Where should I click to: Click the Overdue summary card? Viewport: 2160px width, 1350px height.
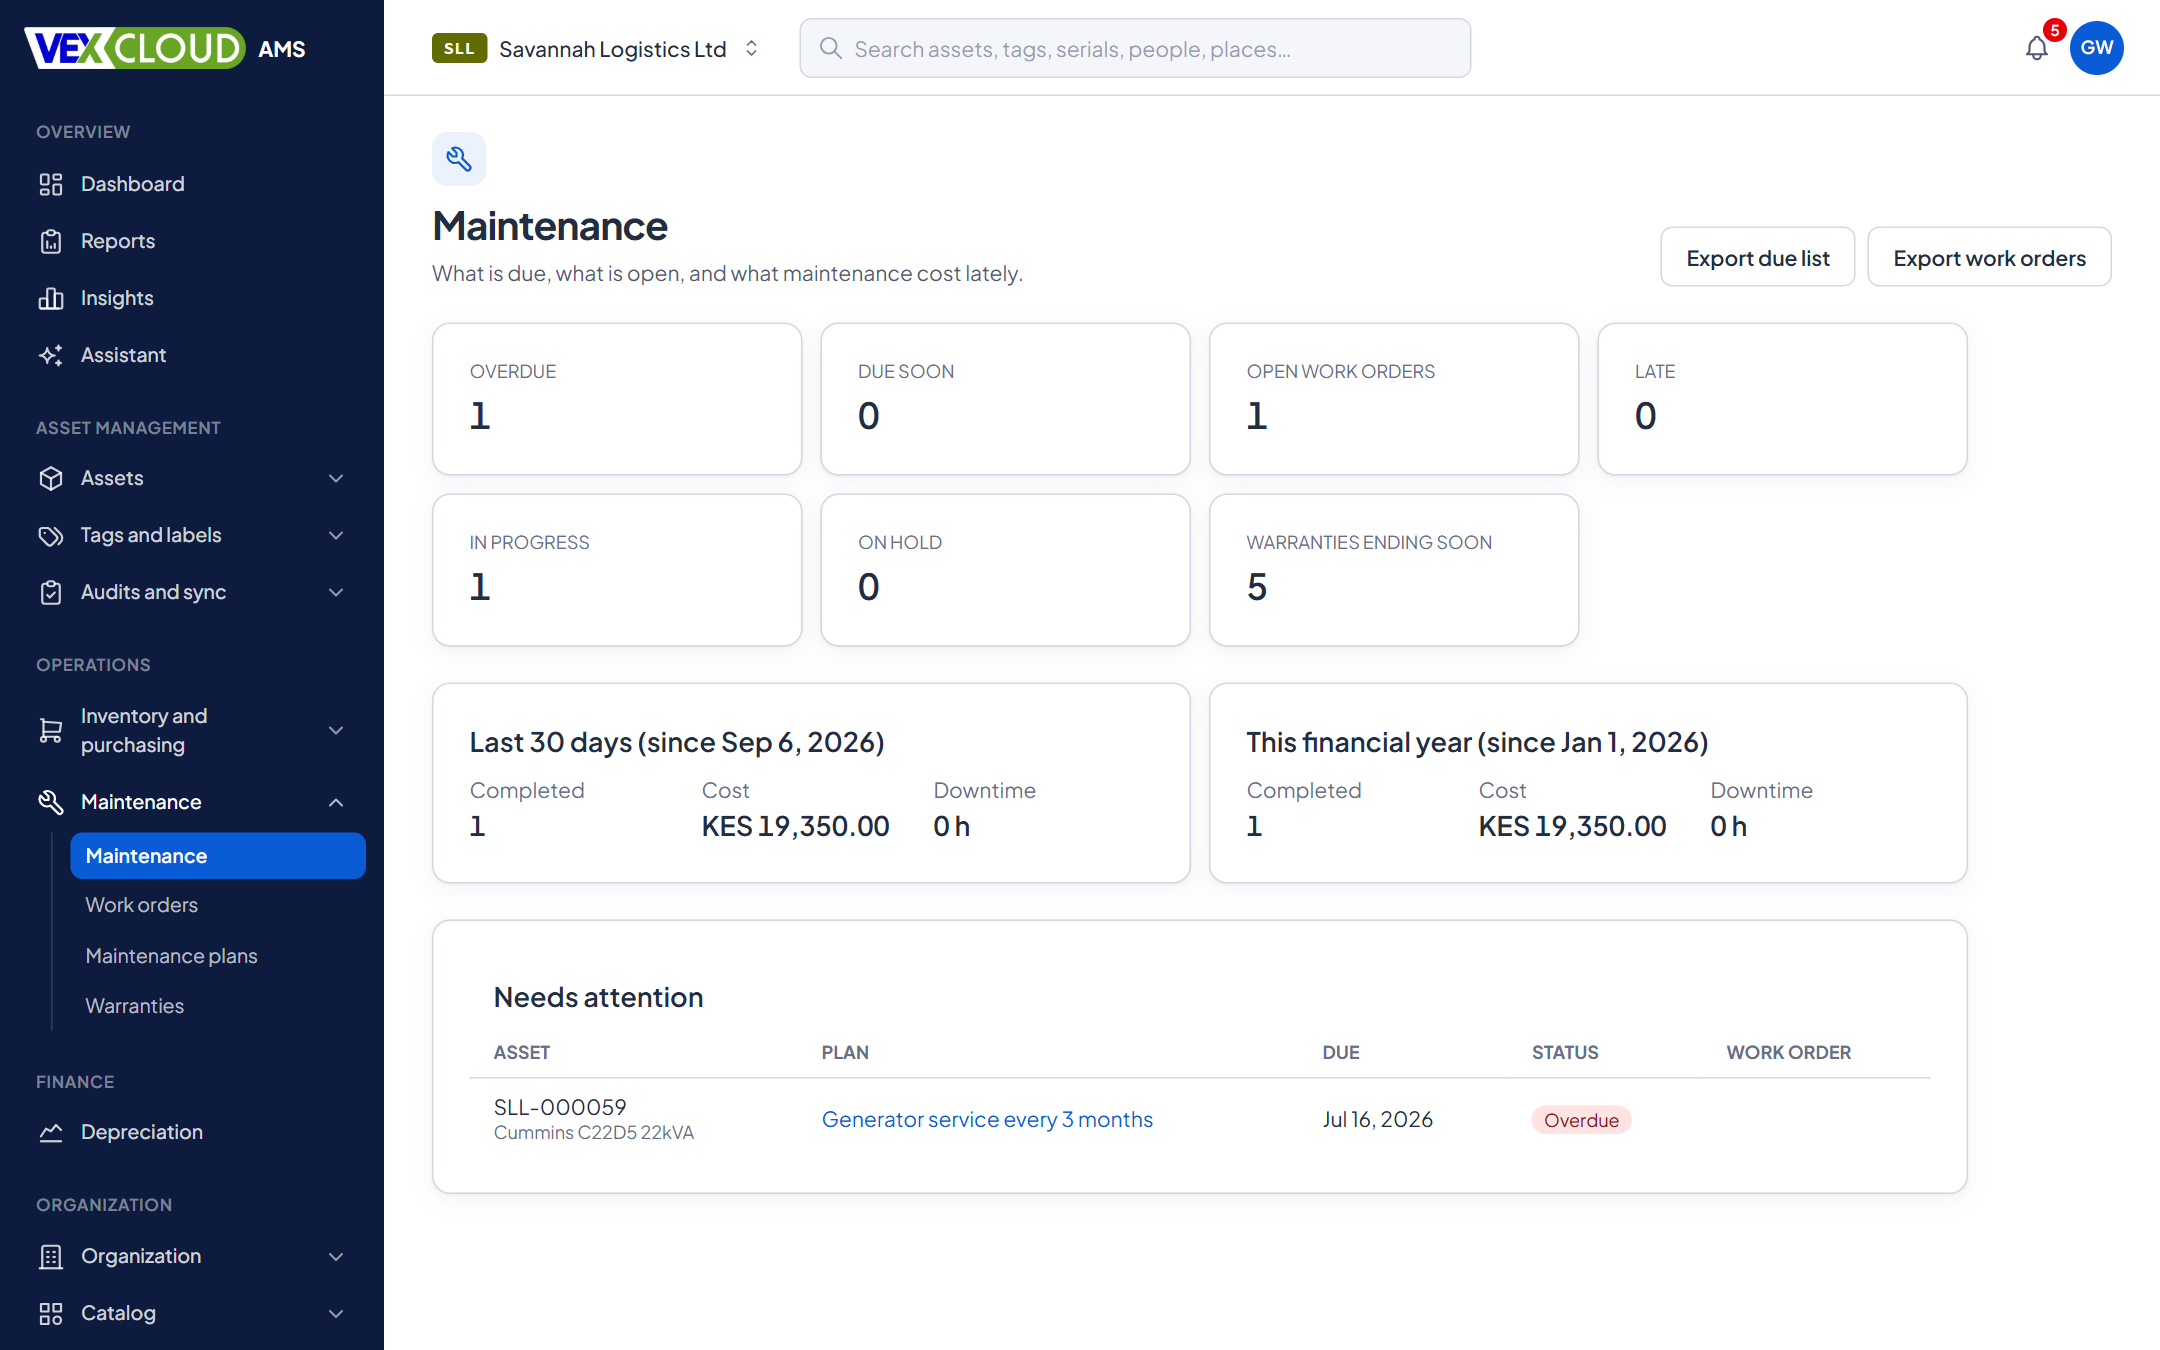pos(617,399)
